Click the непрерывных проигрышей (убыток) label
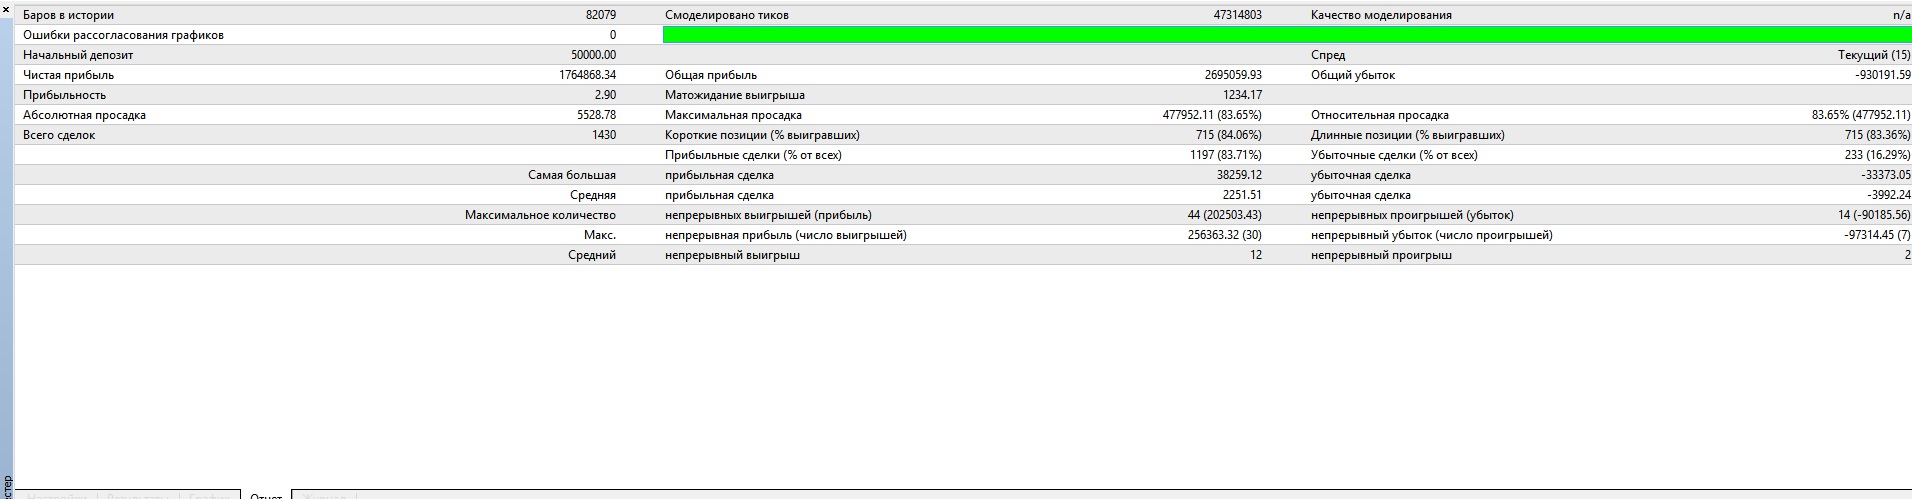Screen dimensions: 1912x499 coord(1412,215)
